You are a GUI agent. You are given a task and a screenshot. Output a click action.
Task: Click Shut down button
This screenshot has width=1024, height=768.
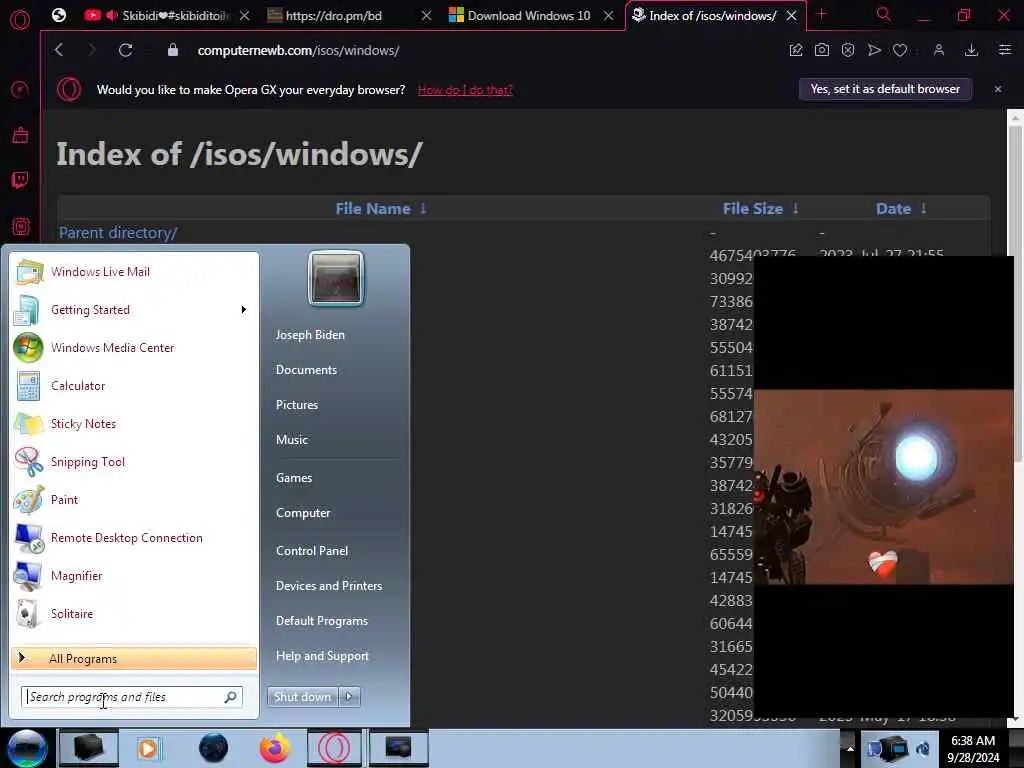coord(302,697)
